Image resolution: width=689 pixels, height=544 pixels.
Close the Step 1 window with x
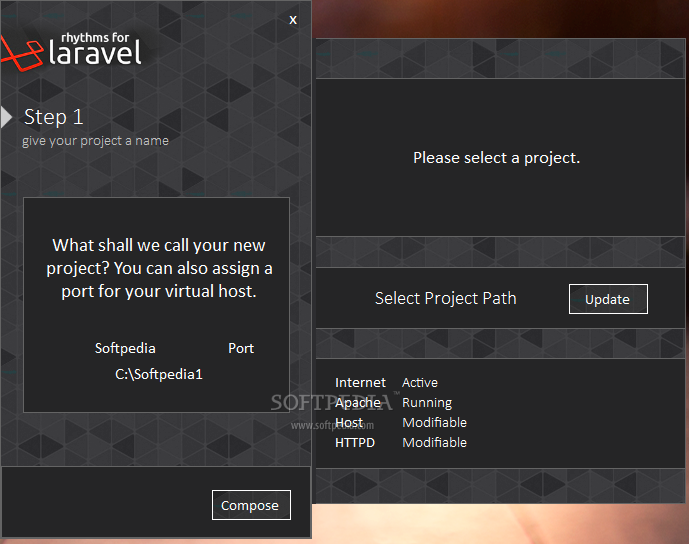293,20
